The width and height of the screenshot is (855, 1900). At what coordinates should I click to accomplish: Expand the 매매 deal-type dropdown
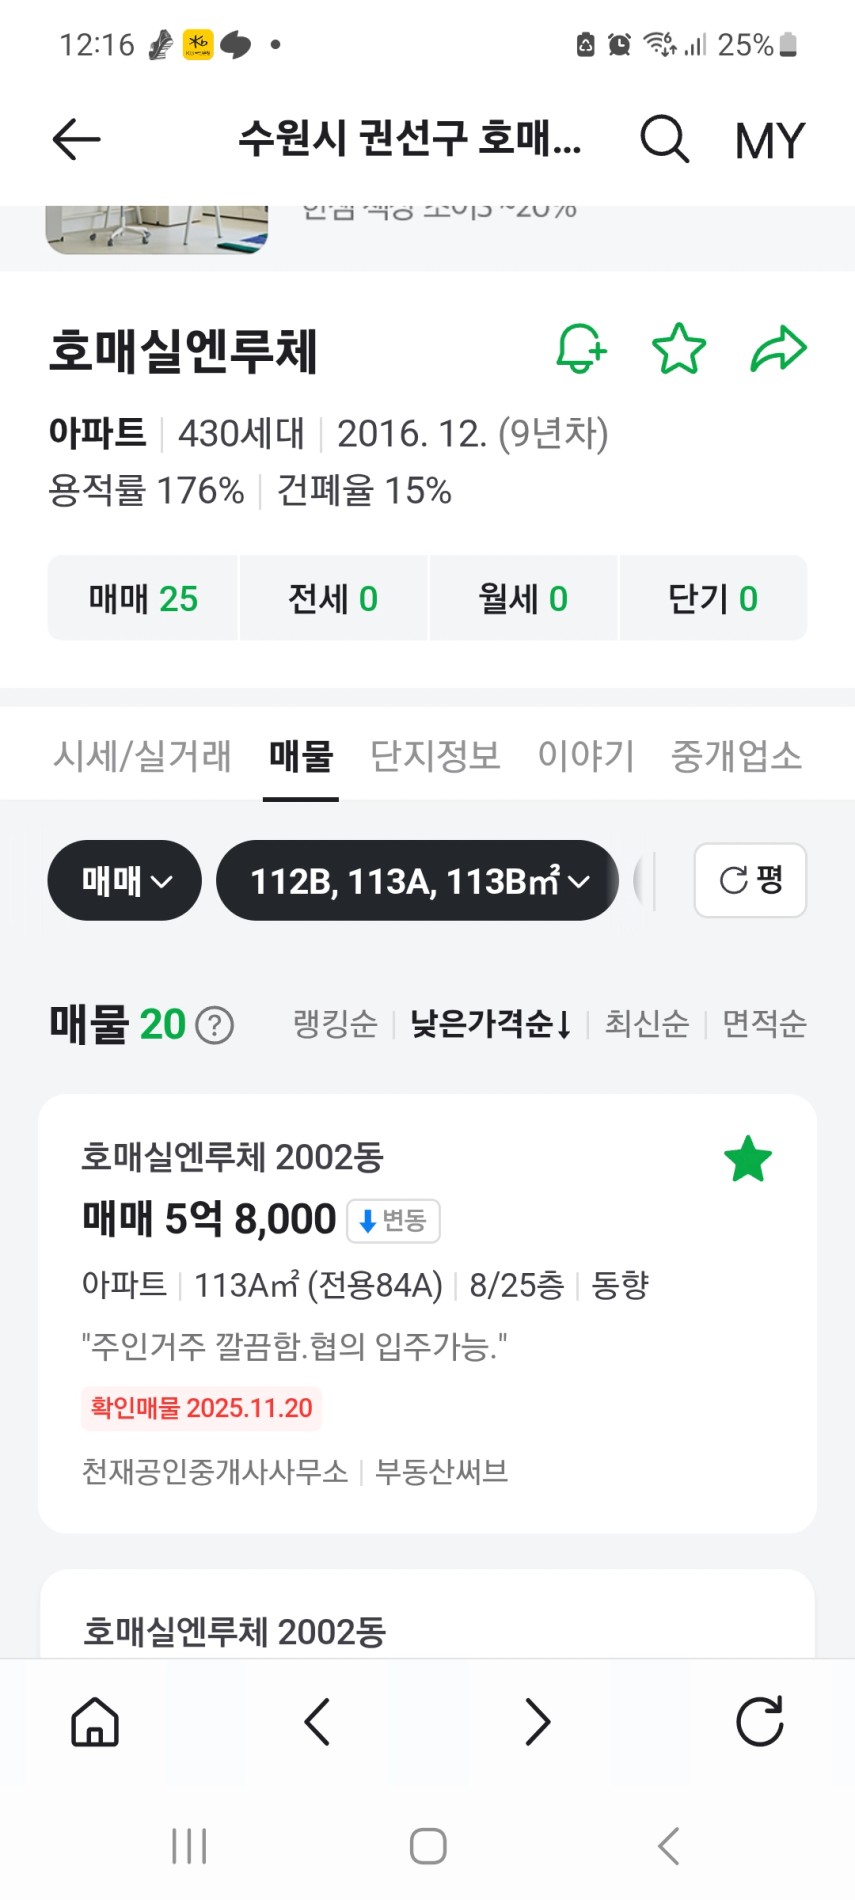click(x=125, y=880)
